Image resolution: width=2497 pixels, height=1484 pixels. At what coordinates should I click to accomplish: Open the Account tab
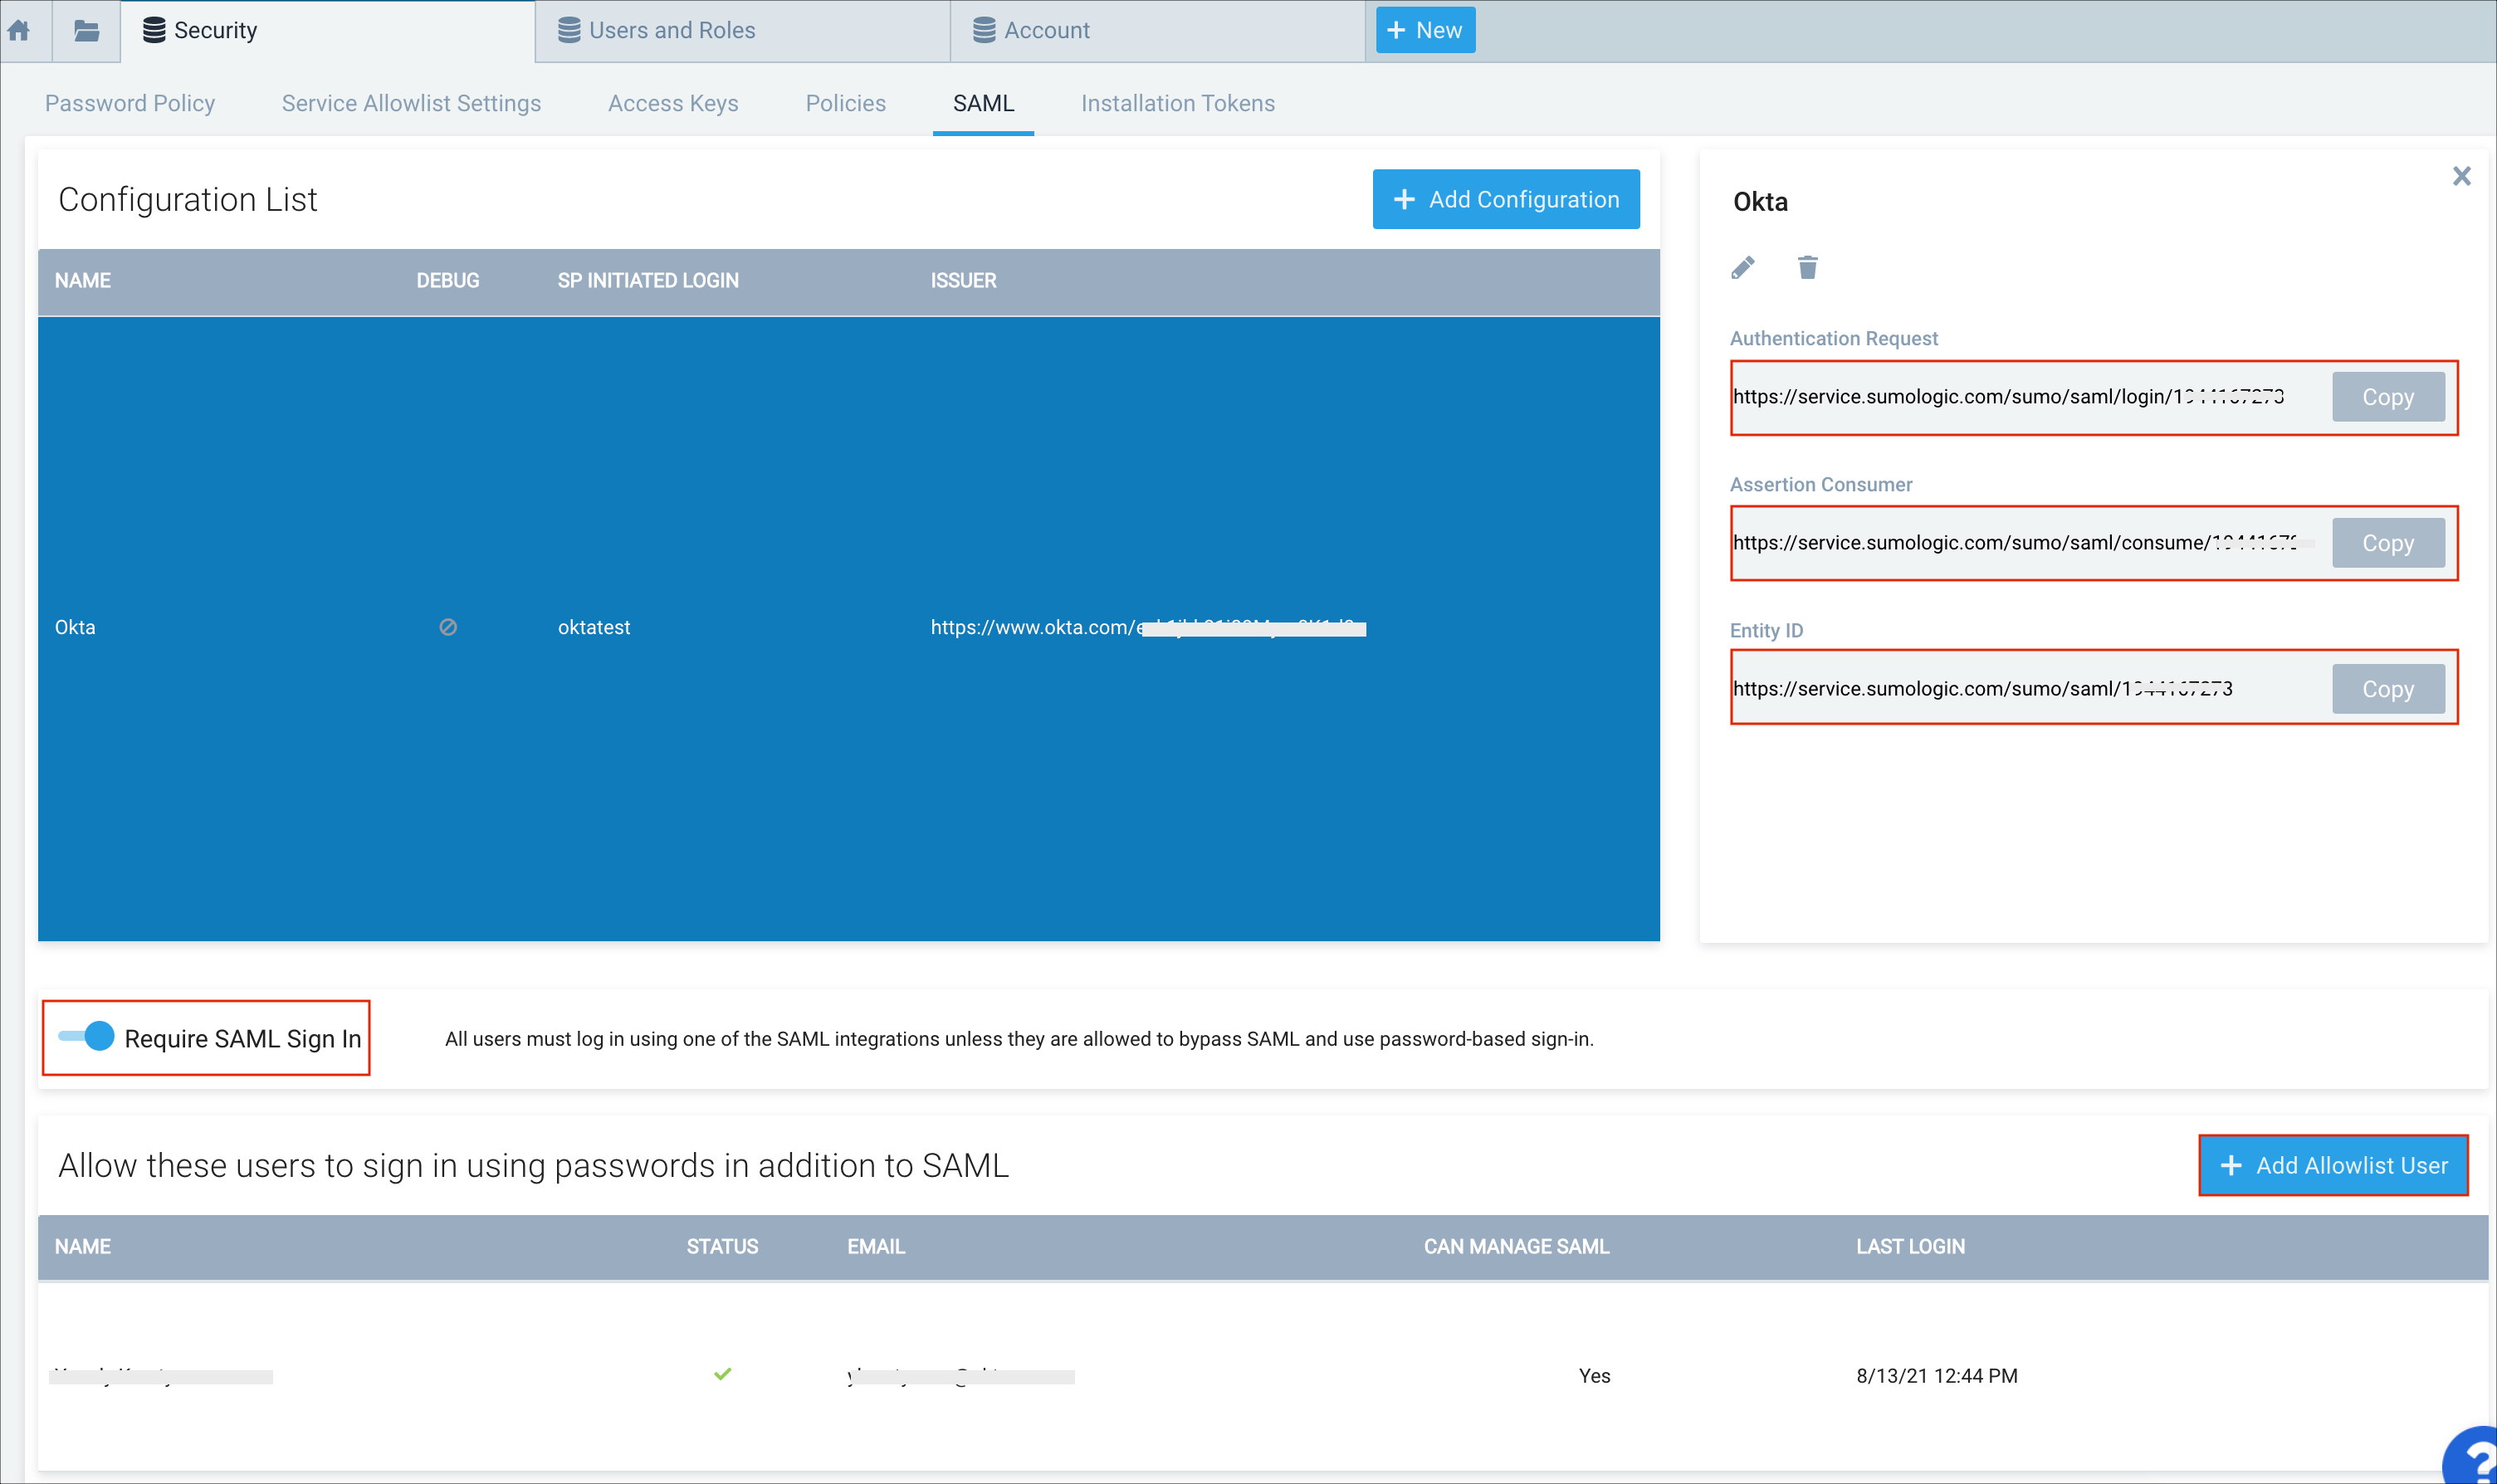coord(1045,31)
